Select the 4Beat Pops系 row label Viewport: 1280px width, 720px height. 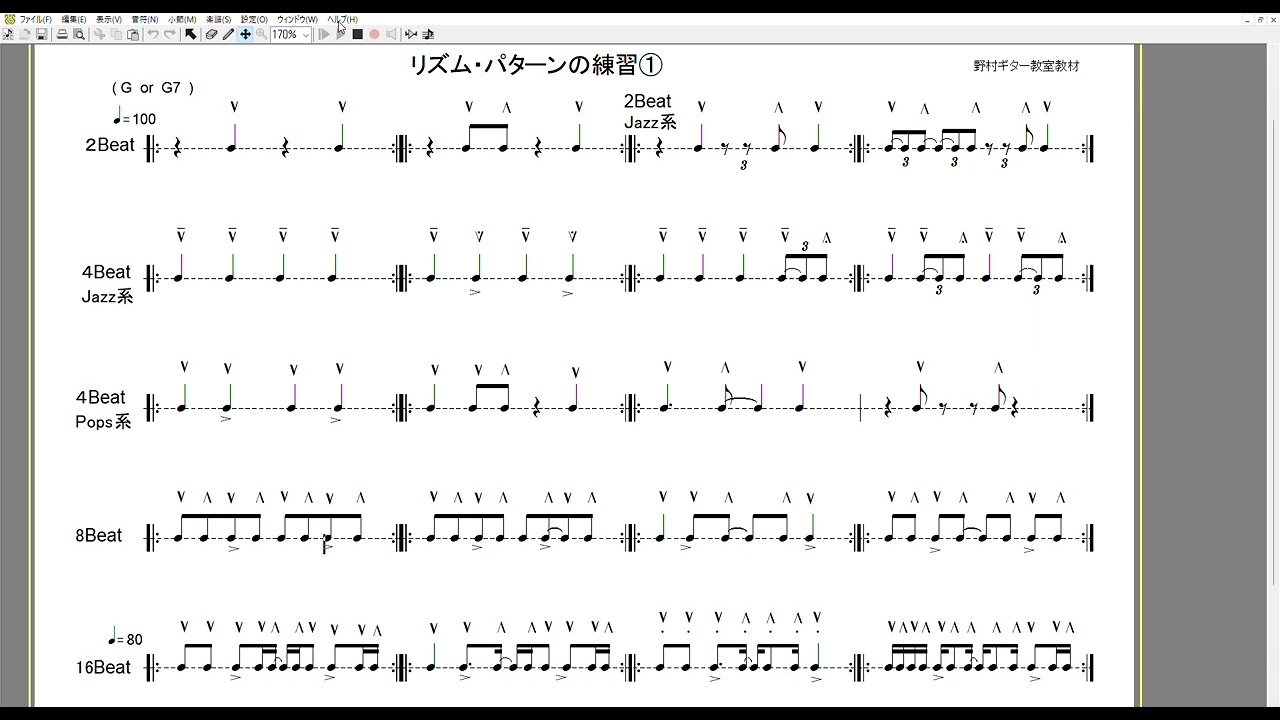(x=102, y=409)
